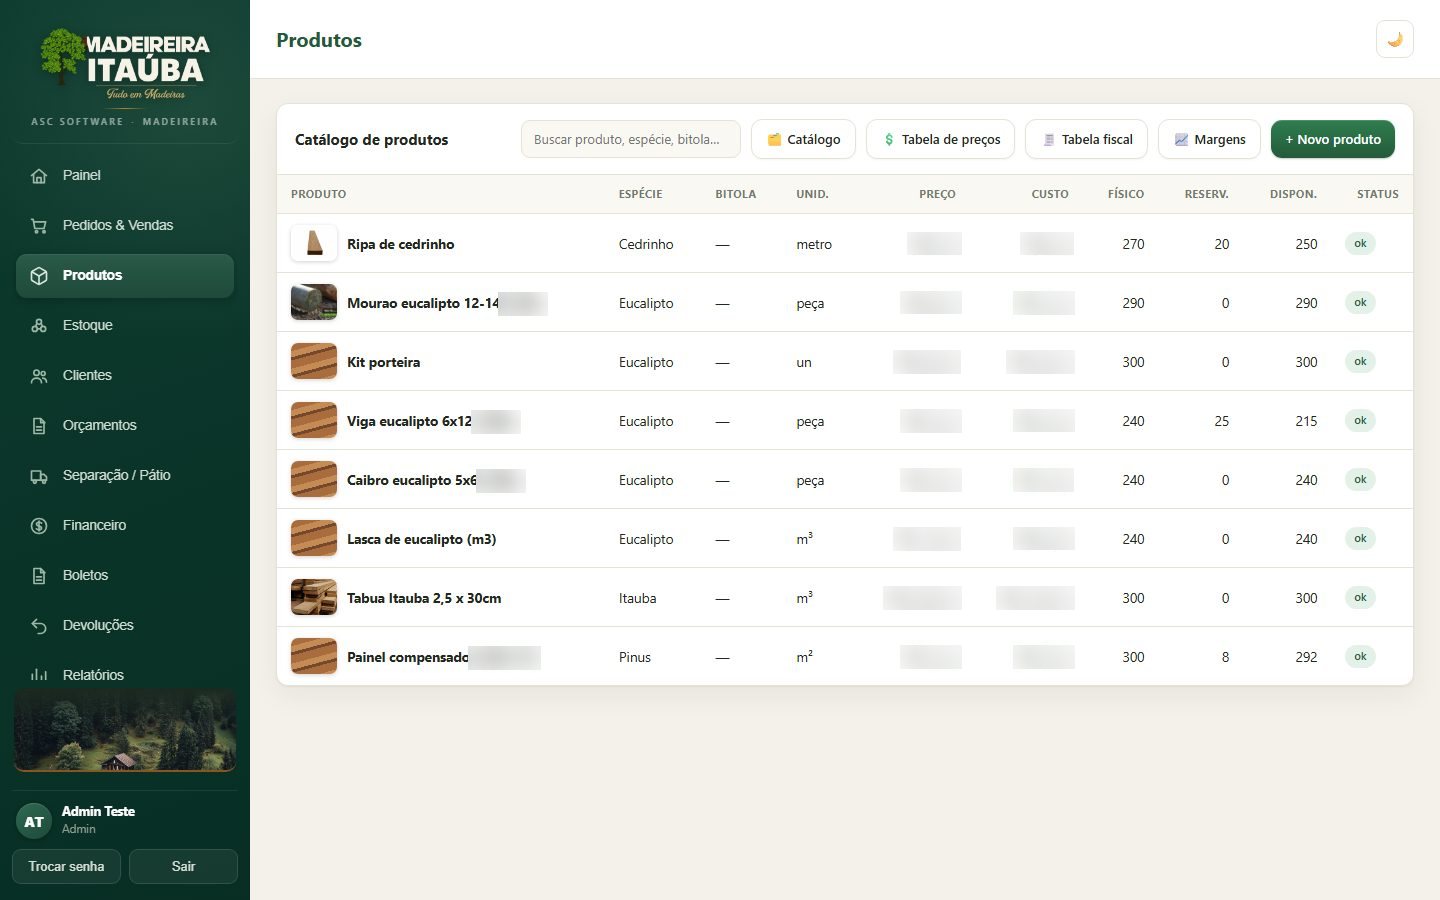The height and width of the screenshot is (900, 1440).
Task: Click the ok status badge for Painel compensado
Action: pyautogui.click(x=1360, y=657)
